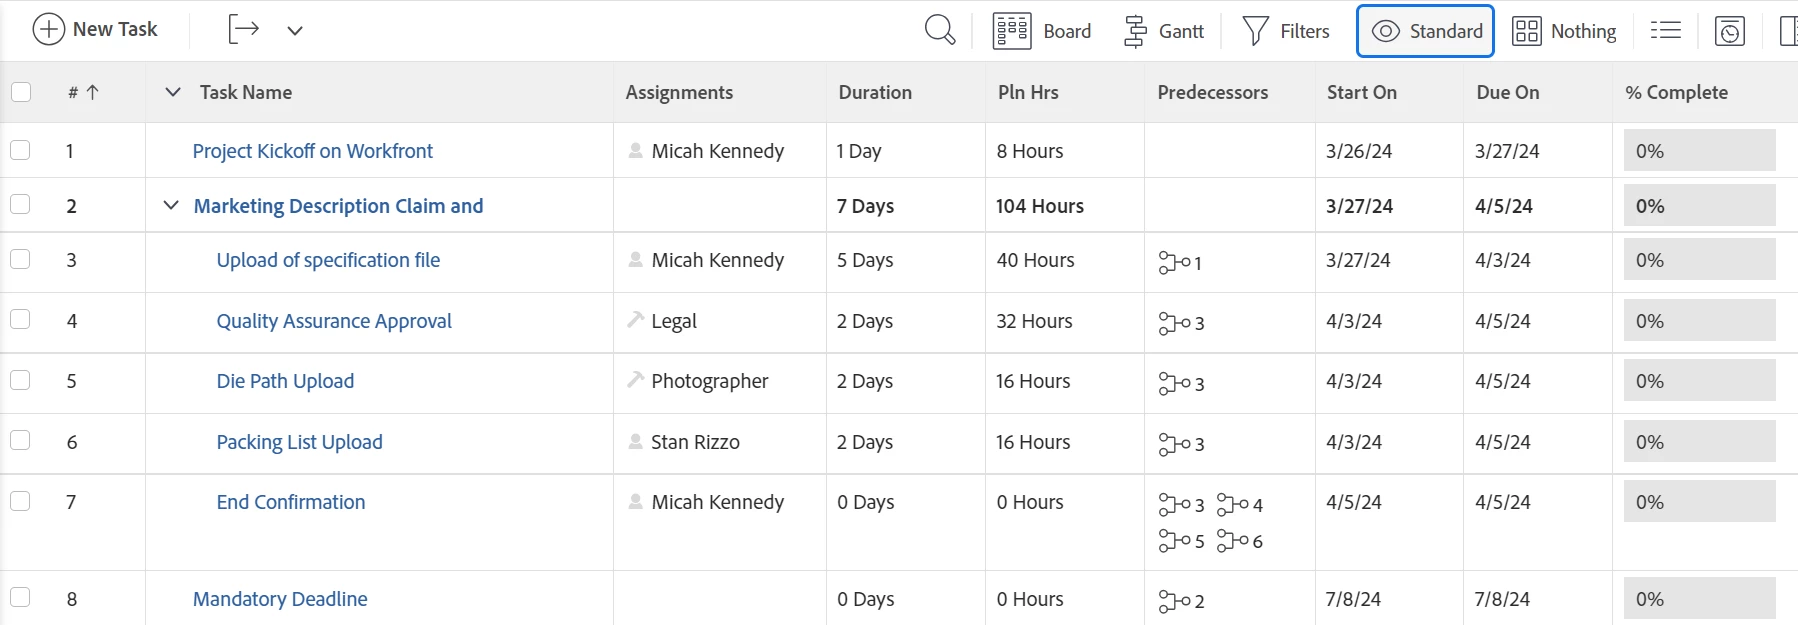1798x625 pixels.
Task: Toggle the select-all checkbox in header
Action: pos(21,92)
